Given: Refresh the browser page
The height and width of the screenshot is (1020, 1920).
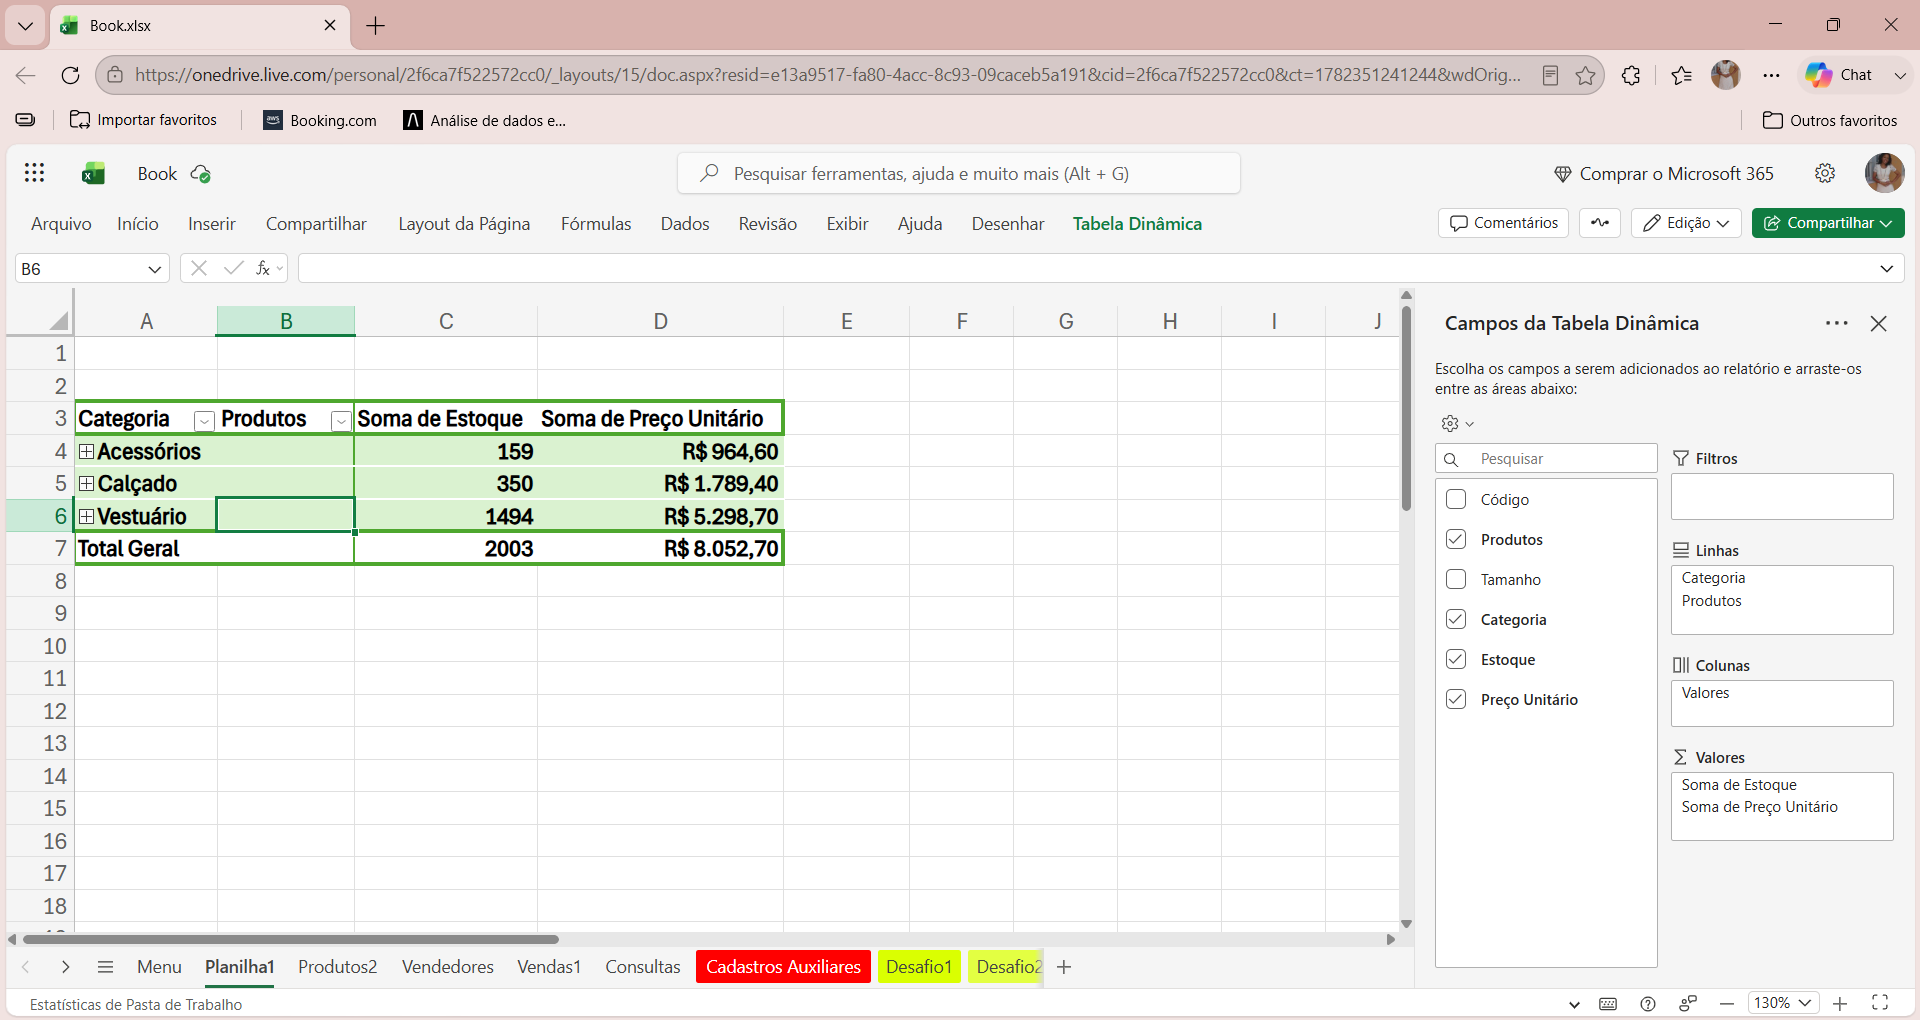Looking at the screenshot, I should click(70, 75).
